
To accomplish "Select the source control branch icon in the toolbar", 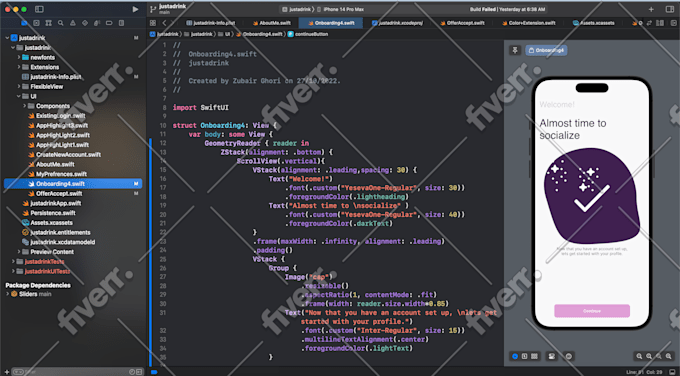I will 153,9.
